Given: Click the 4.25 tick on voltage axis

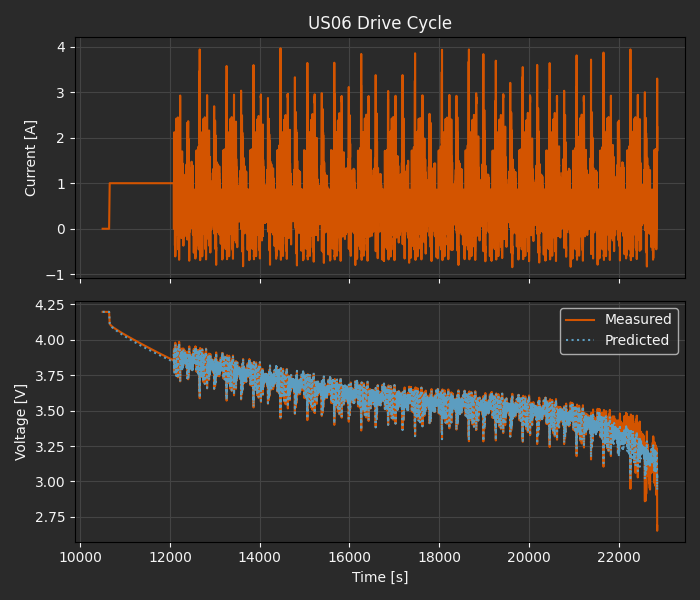Looking at the screenshot, I should (x=49, y=305).
